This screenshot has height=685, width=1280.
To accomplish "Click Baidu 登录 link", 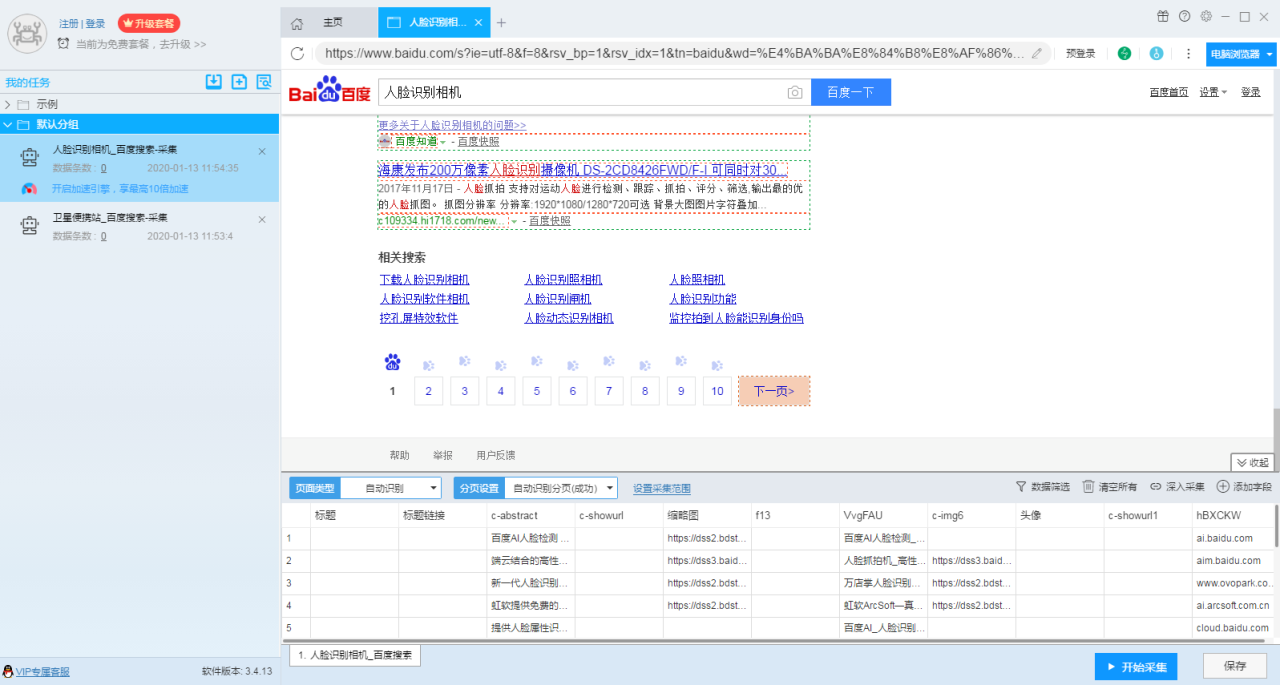I will 1251,92.
